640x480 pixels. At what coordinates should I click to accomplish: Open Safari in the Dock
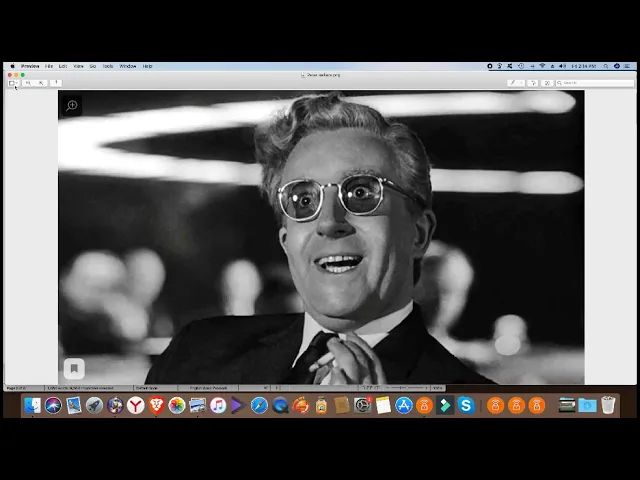point(259,405)
